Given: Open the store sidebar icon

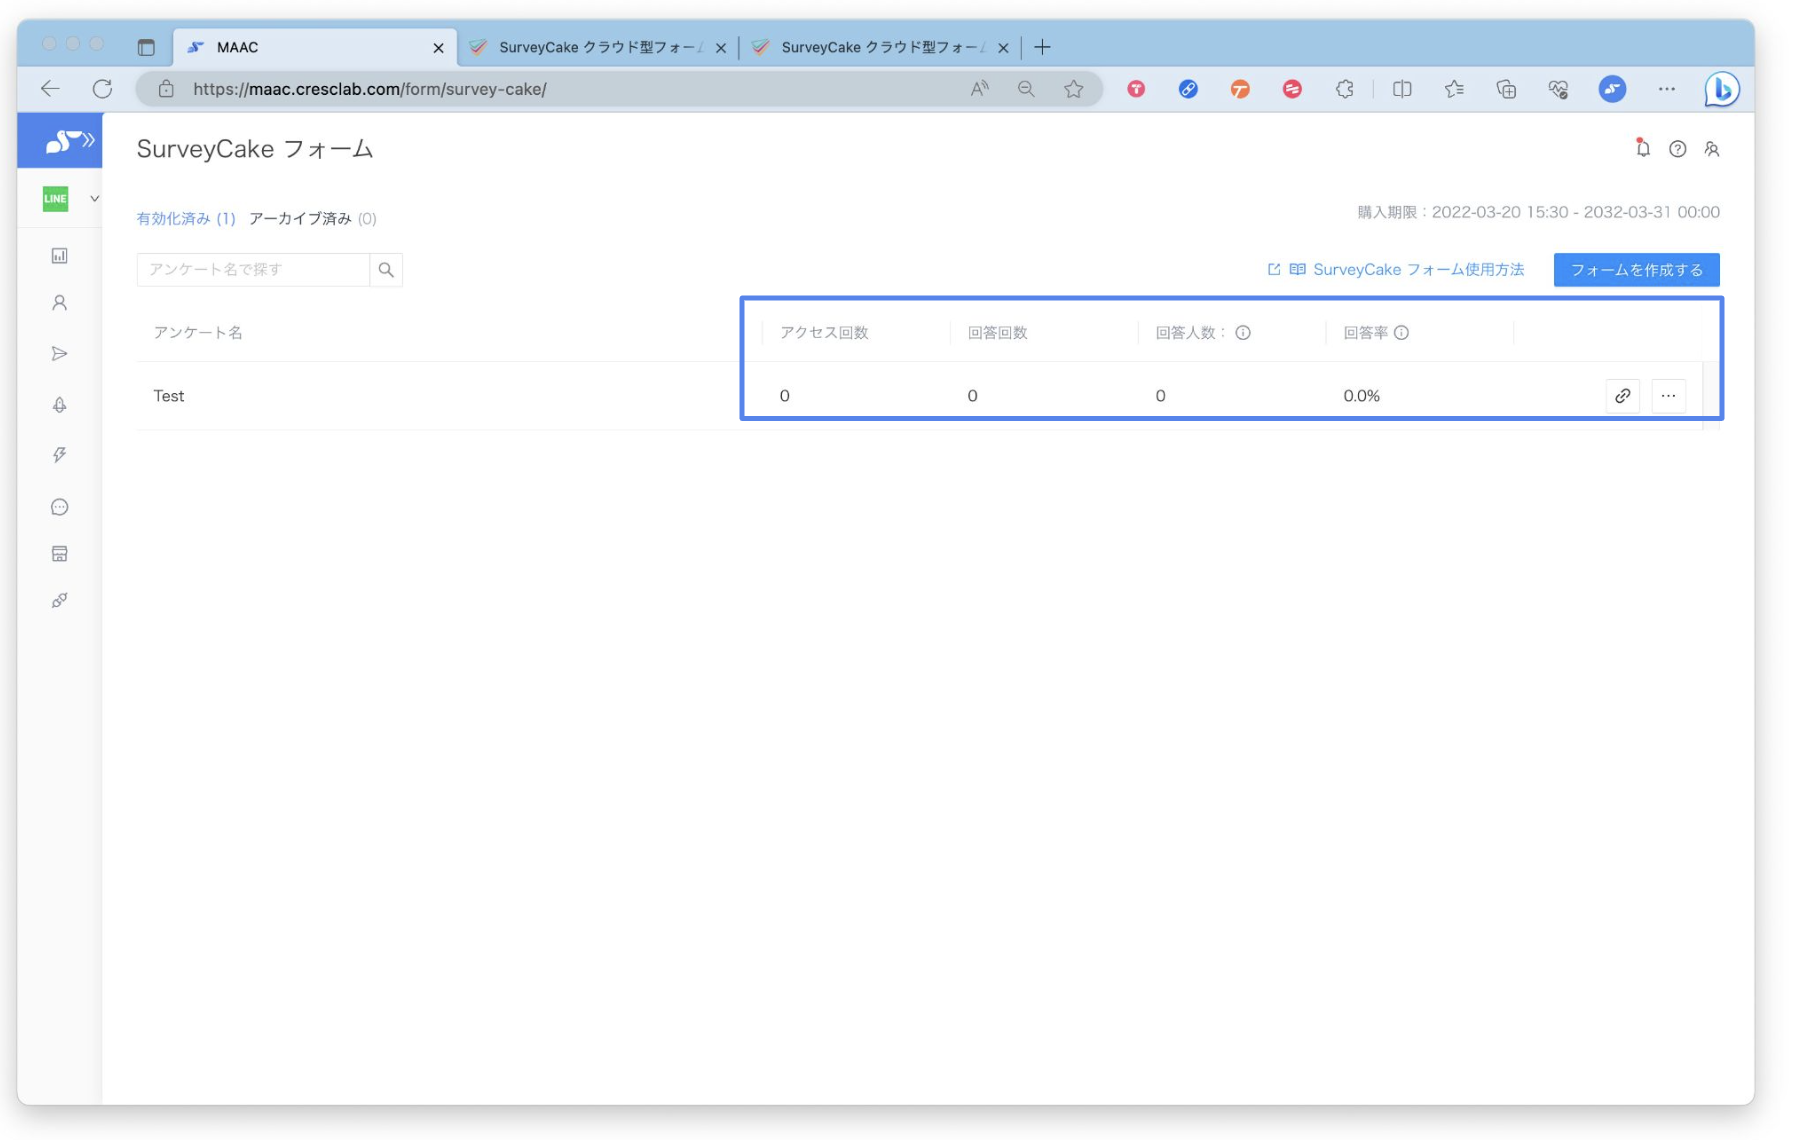Looking at the screenshot, I should (x=60, y=554).
